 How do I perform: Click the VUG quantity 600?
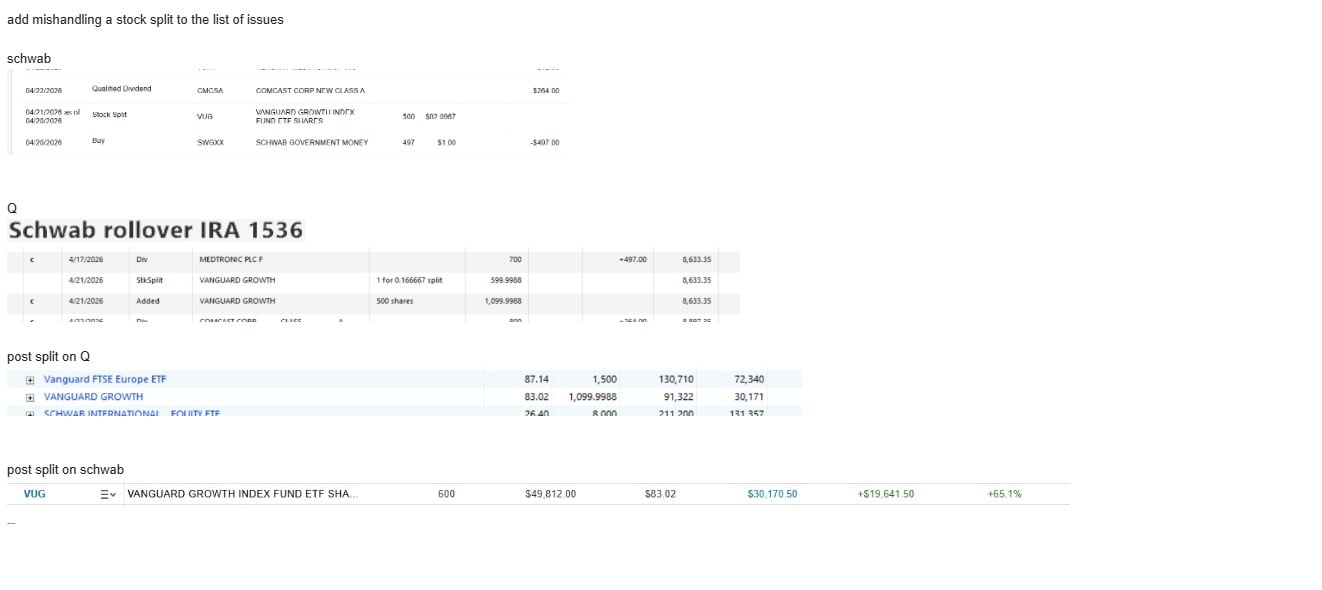pos(446,494)
